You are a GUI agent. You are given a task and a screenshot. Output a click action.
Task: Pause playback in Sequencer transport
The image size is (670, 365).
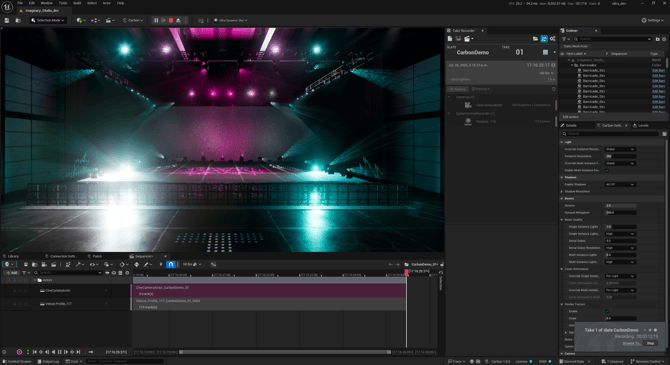[x=59, y=352]
